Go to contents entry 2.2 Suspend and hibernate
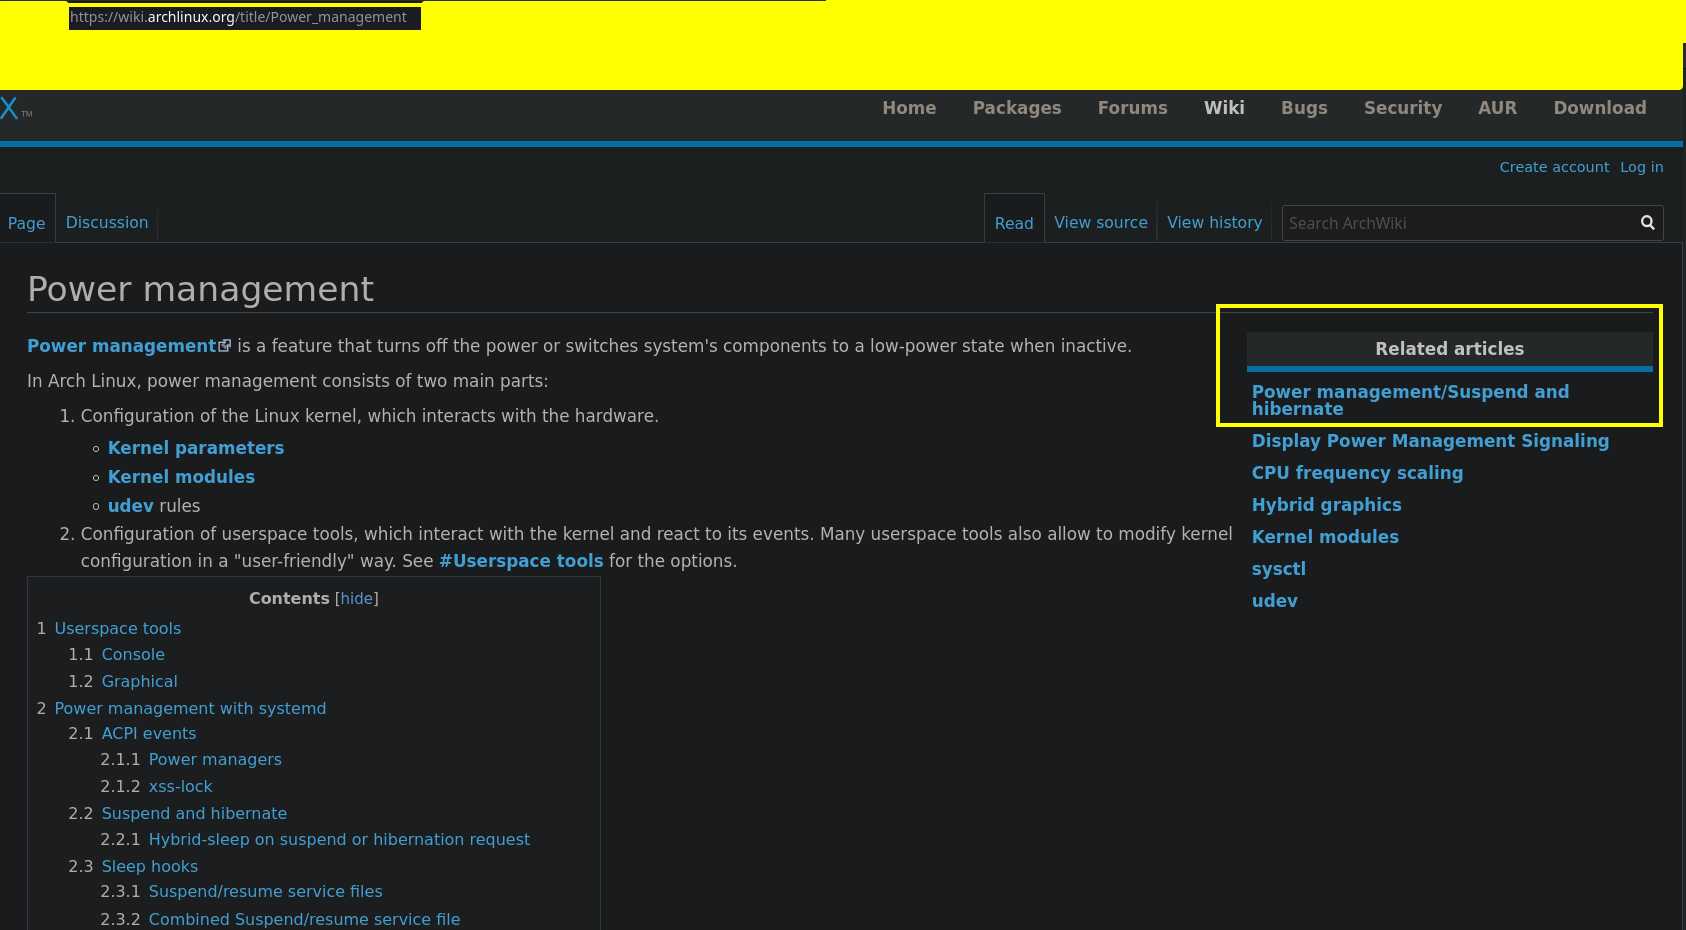1686x930 pixels. 194,813
